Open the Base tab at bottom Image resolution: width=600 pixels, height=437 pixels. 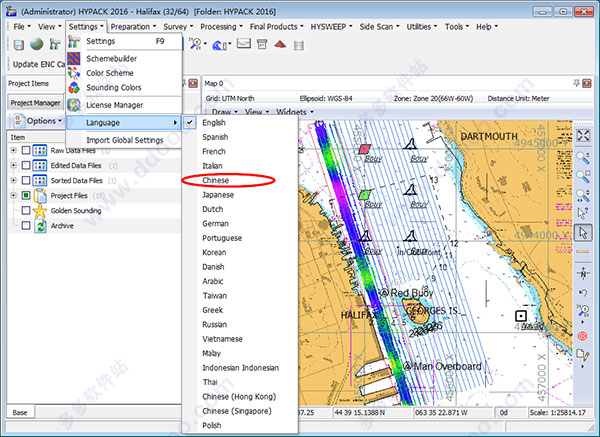pyautogui.click(x=20, y=413)
